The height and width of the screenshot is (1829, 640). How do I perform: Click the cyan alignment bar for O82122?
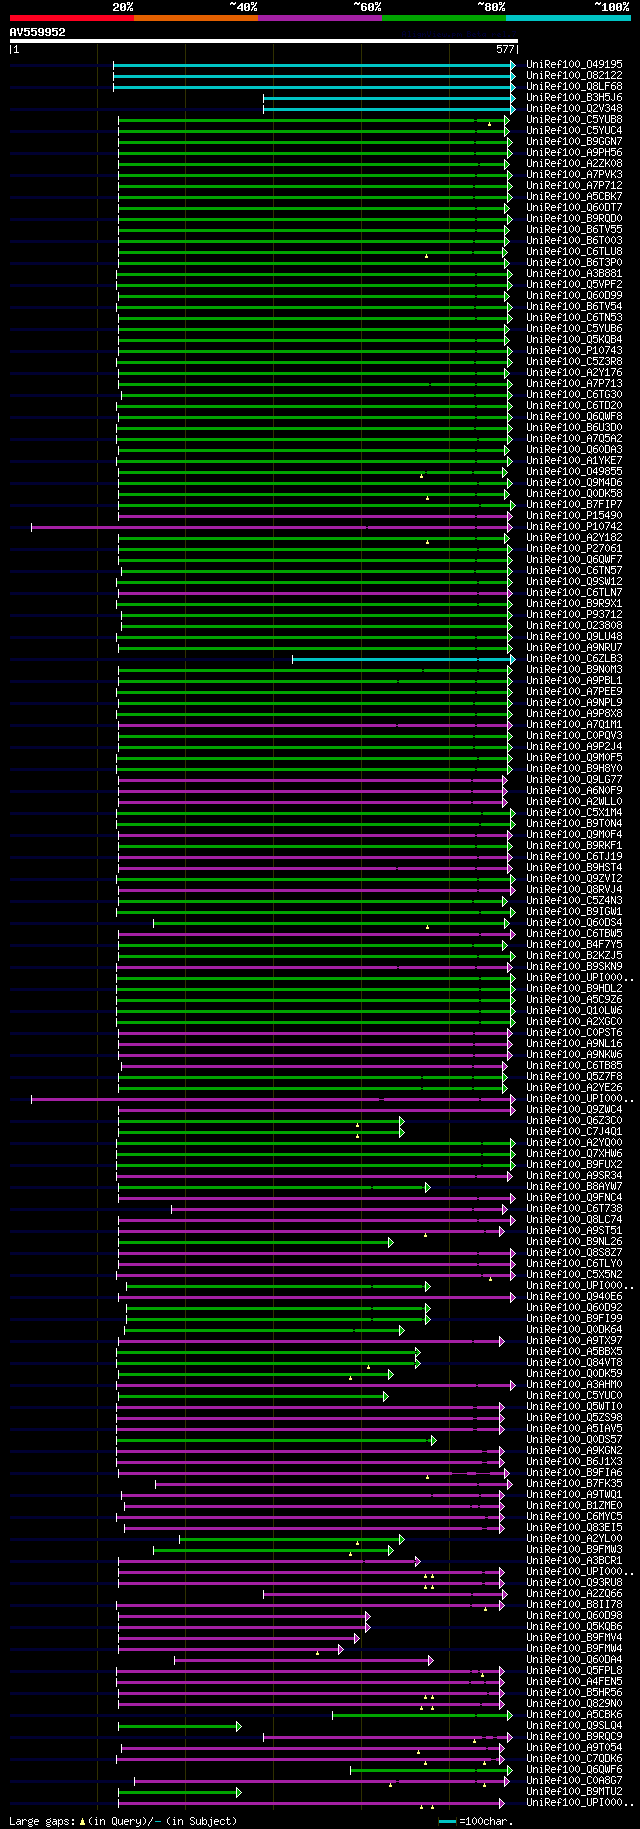click(x=314, y=76)
